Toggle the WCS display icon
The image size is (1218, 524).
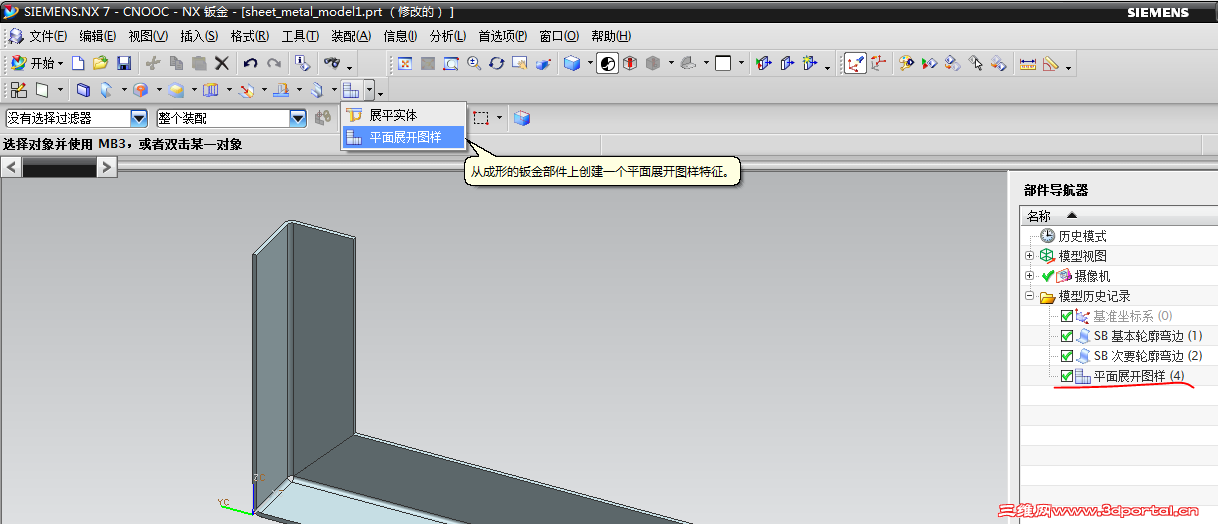coord(854,63)
